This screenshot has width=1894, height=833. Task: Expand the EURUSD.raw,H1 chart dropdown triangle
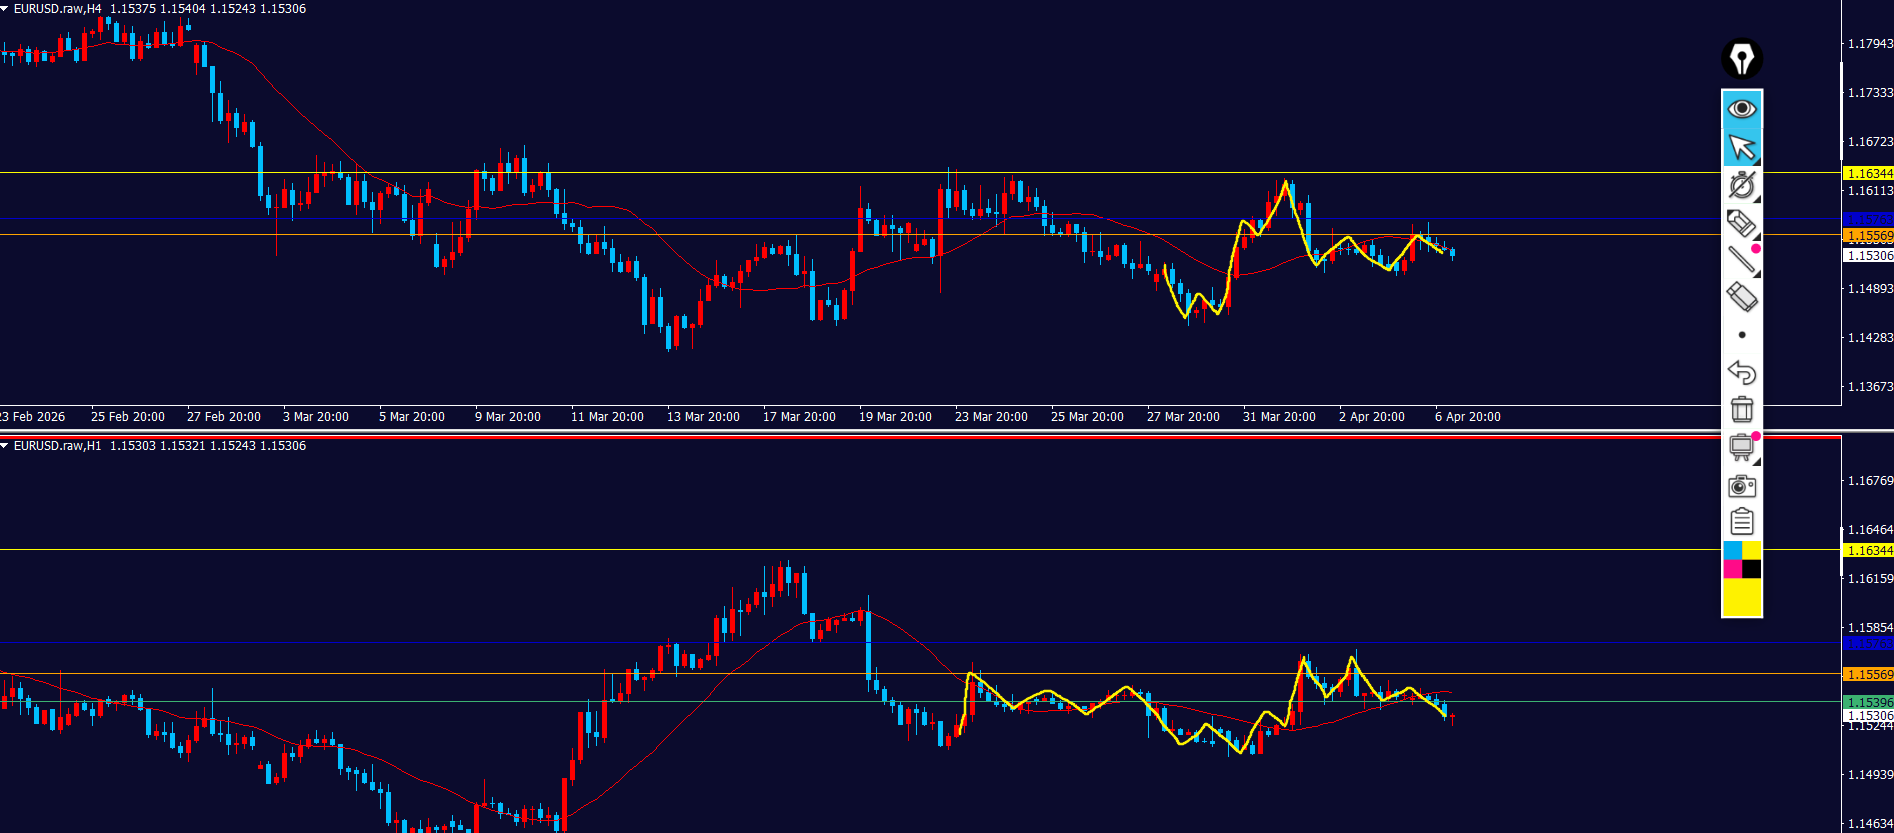coord(5,446)
